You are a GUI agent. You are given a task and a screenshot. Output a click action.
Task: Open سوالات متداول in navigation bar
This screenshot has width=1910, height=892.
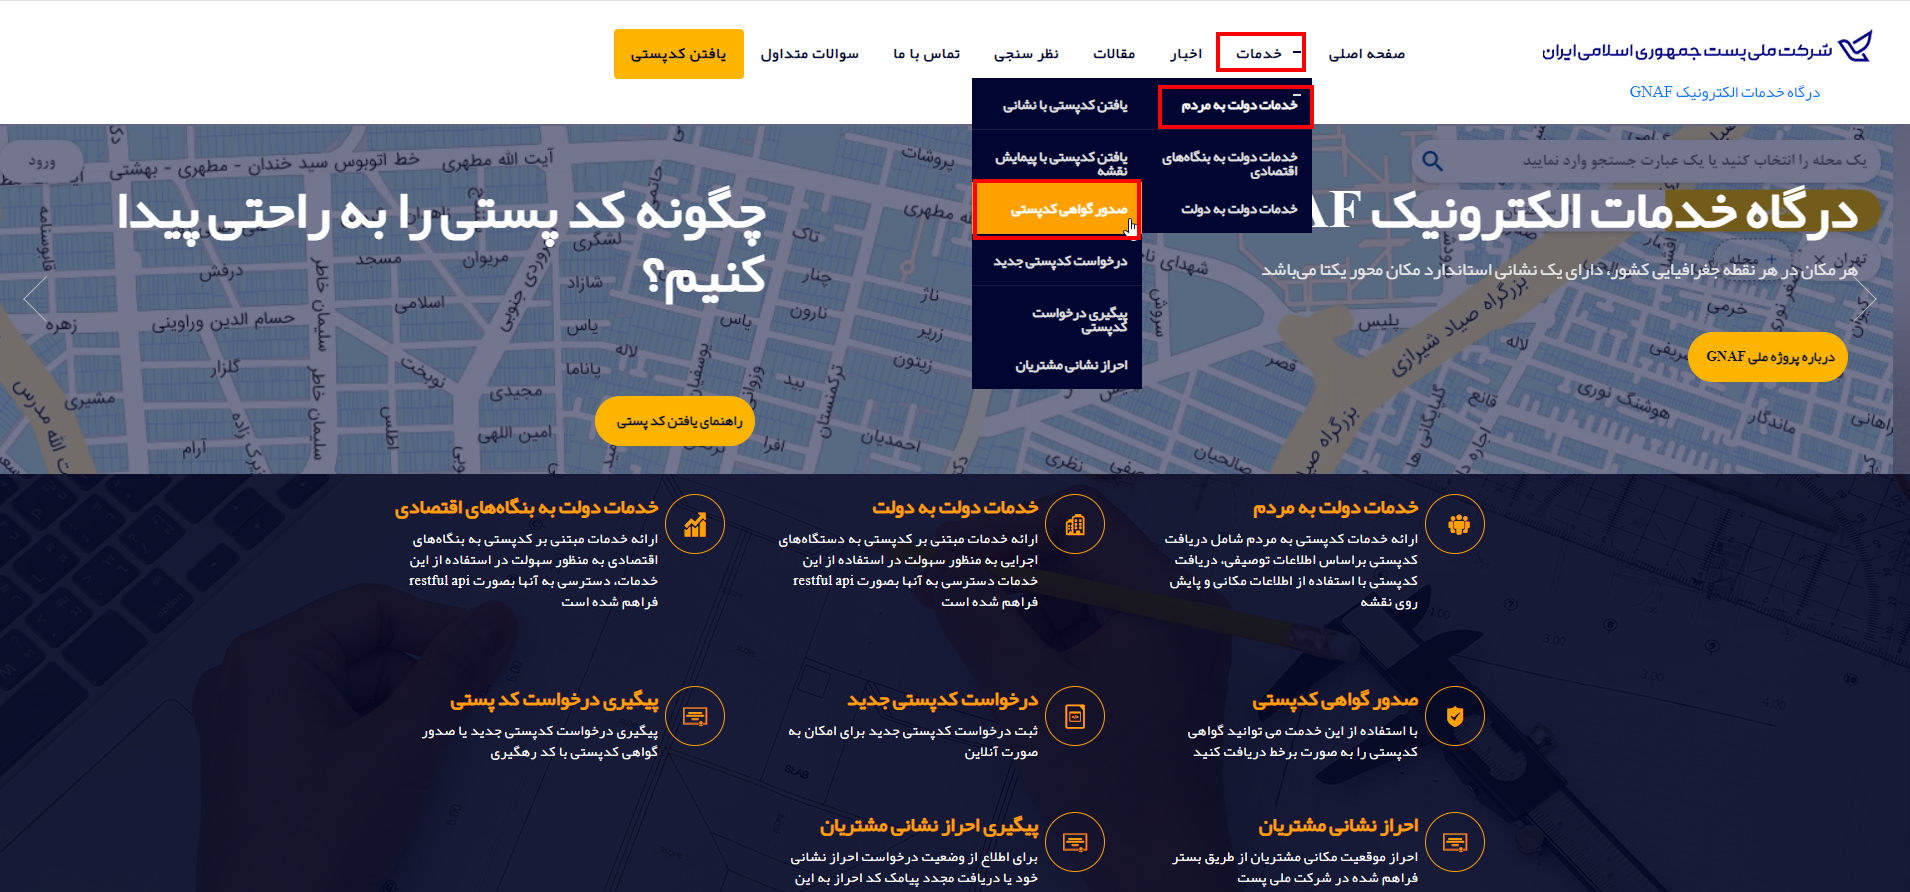pos(809,54)
